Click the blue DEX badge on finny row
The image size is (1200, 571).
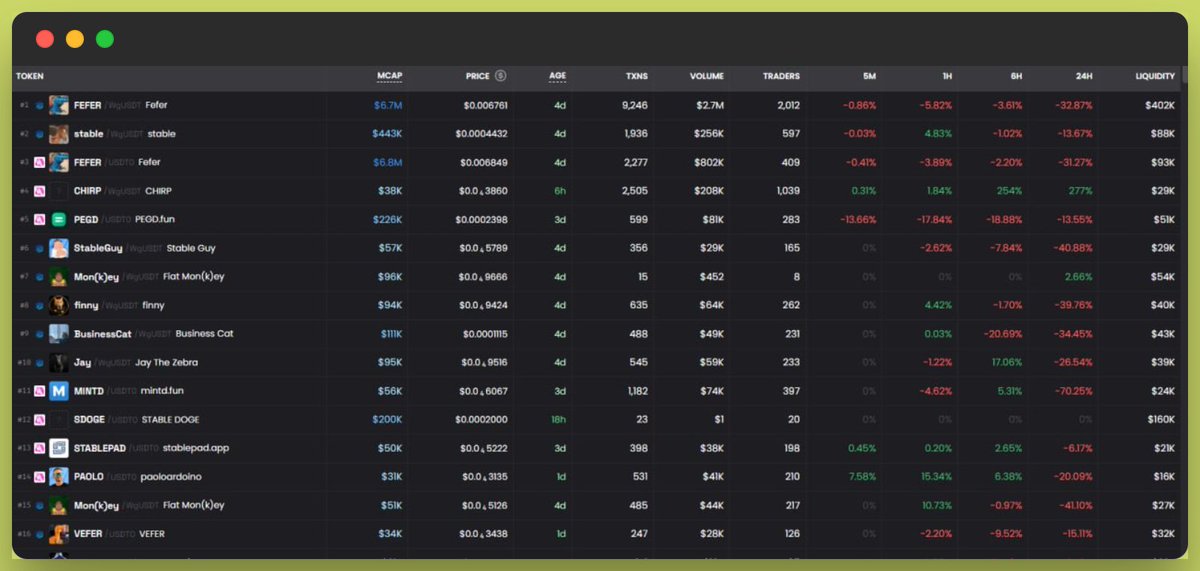(x=40, y=305)
